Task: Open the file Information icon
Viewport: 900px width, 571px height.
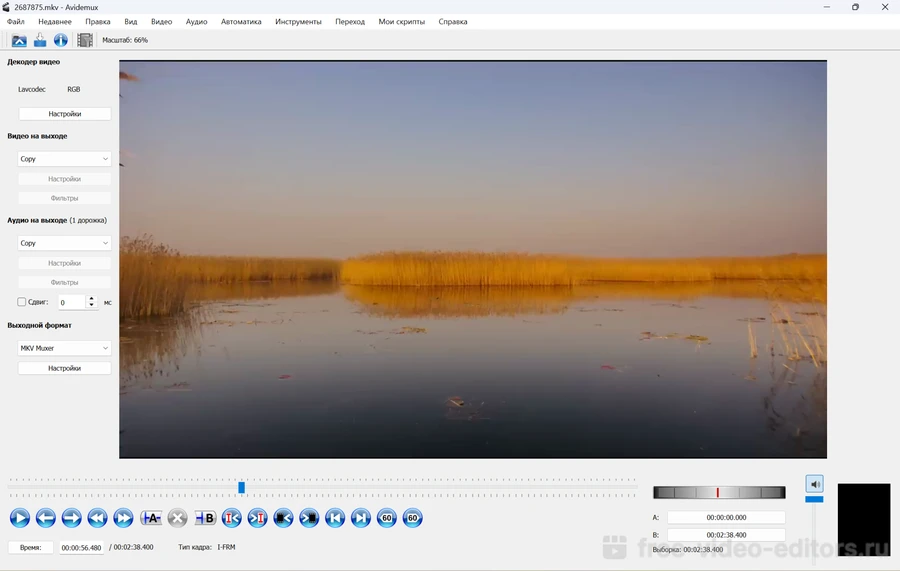Action: (x=61, y=40)
